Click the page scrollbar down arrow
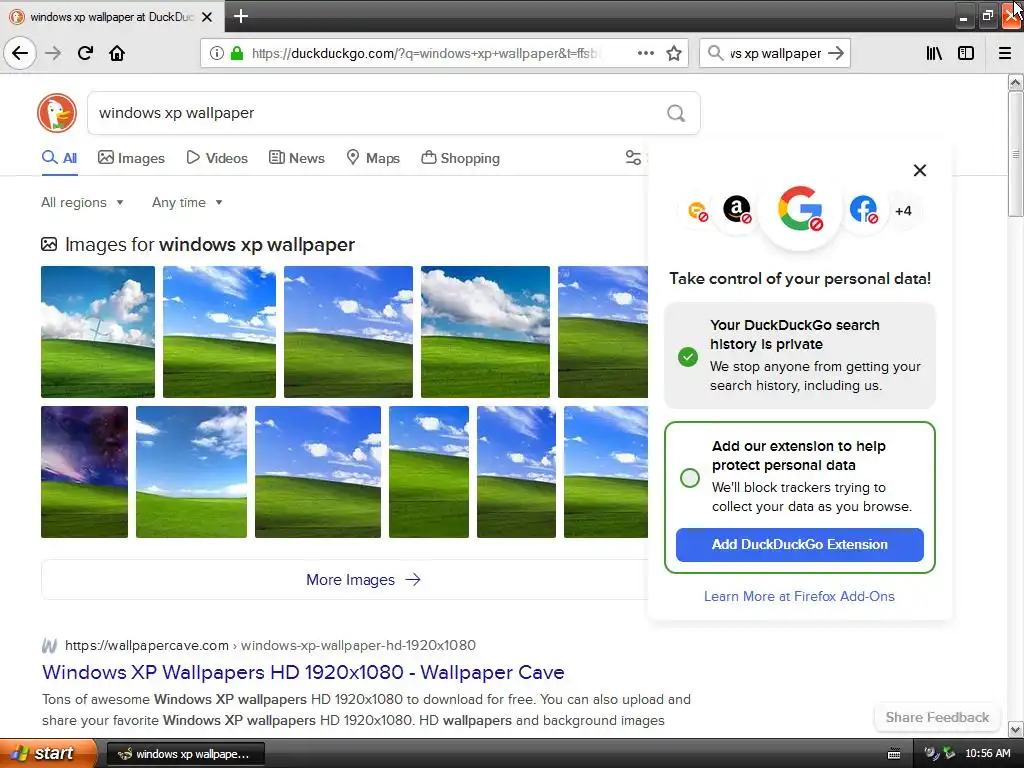The width and height of the screenshot is (1024, 768). pyautogui.click(x=1015, y=729)
